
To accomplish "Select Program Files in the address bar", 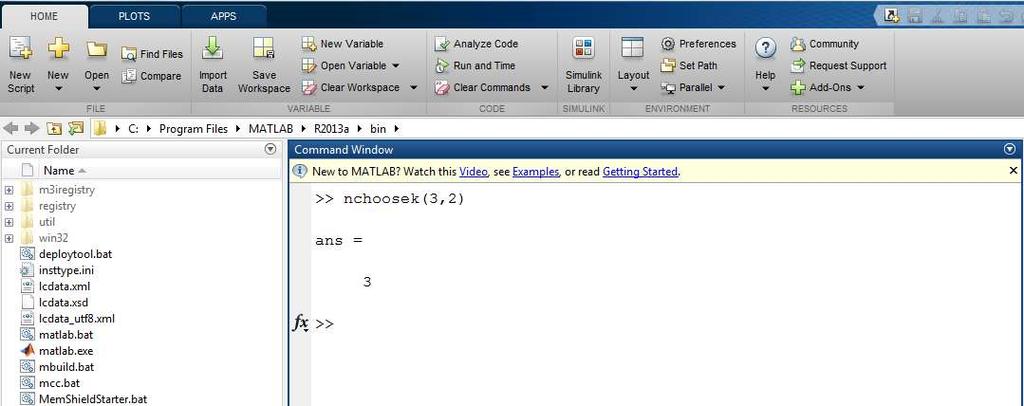I will coord(193,129).
